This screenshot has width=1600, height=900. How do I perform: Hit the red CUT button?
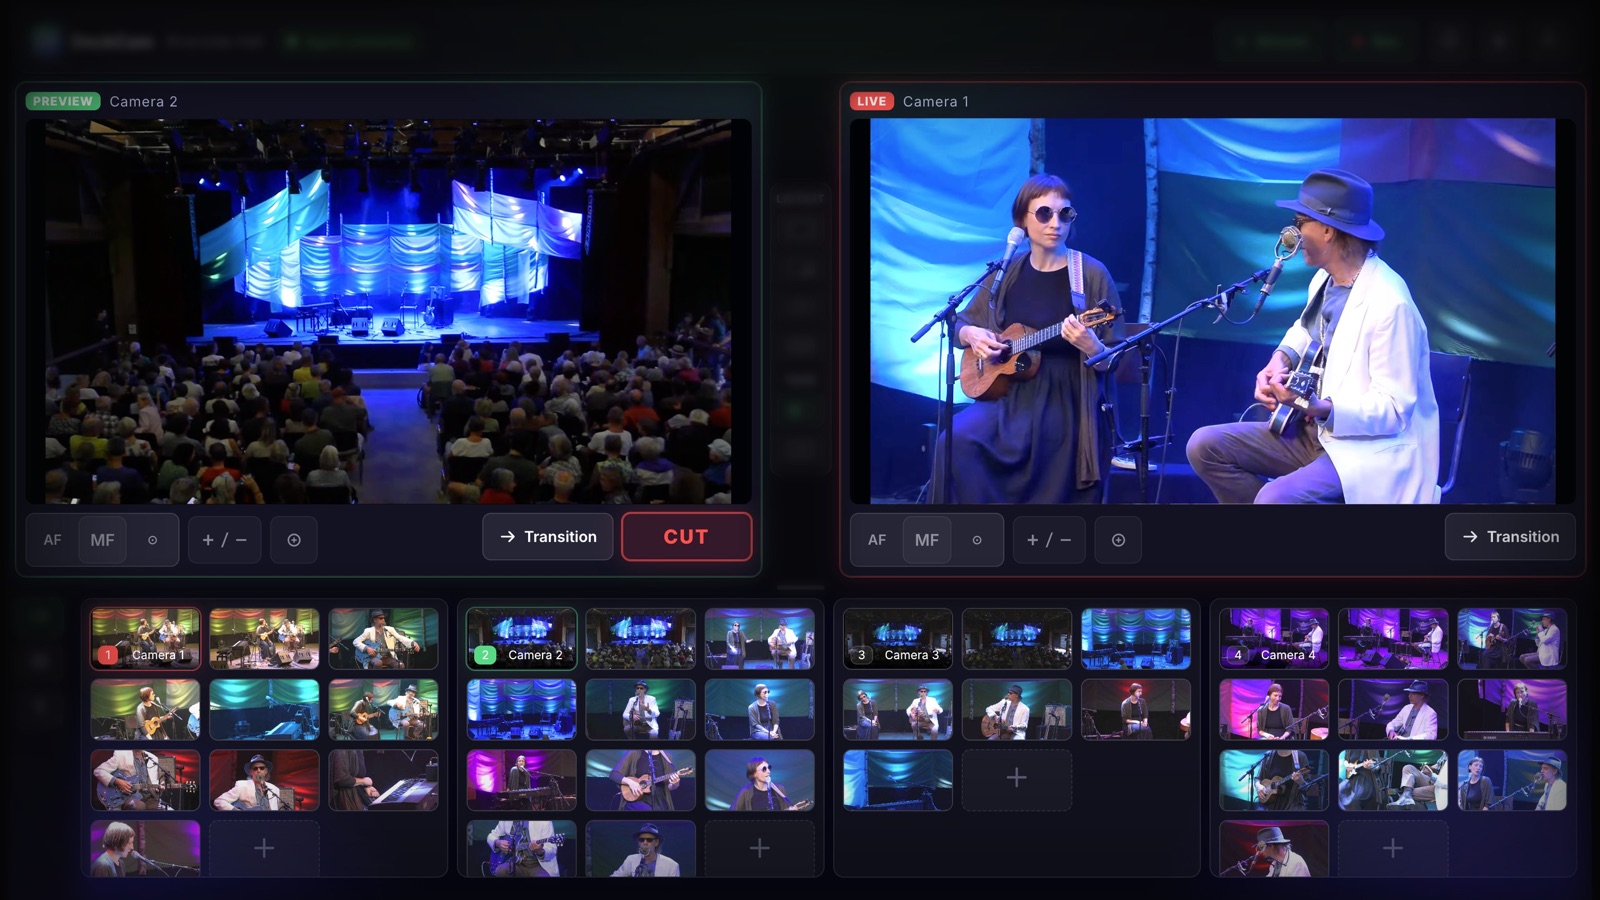(x=686, y=537)
